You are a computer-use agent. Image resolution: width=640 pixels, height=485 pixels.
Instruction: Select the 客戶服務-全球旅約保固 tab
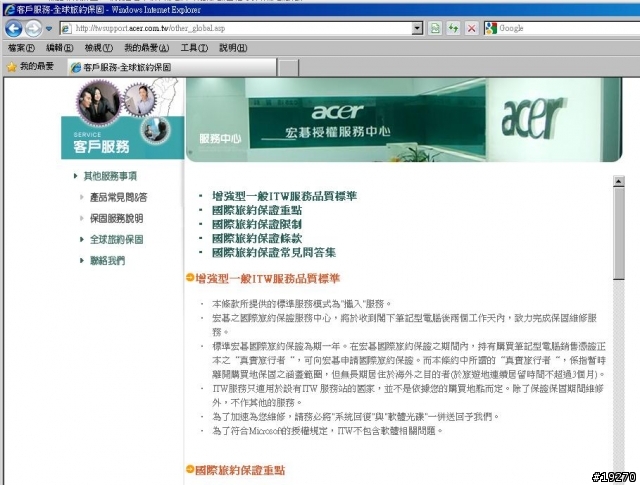(x=172, y=67)
